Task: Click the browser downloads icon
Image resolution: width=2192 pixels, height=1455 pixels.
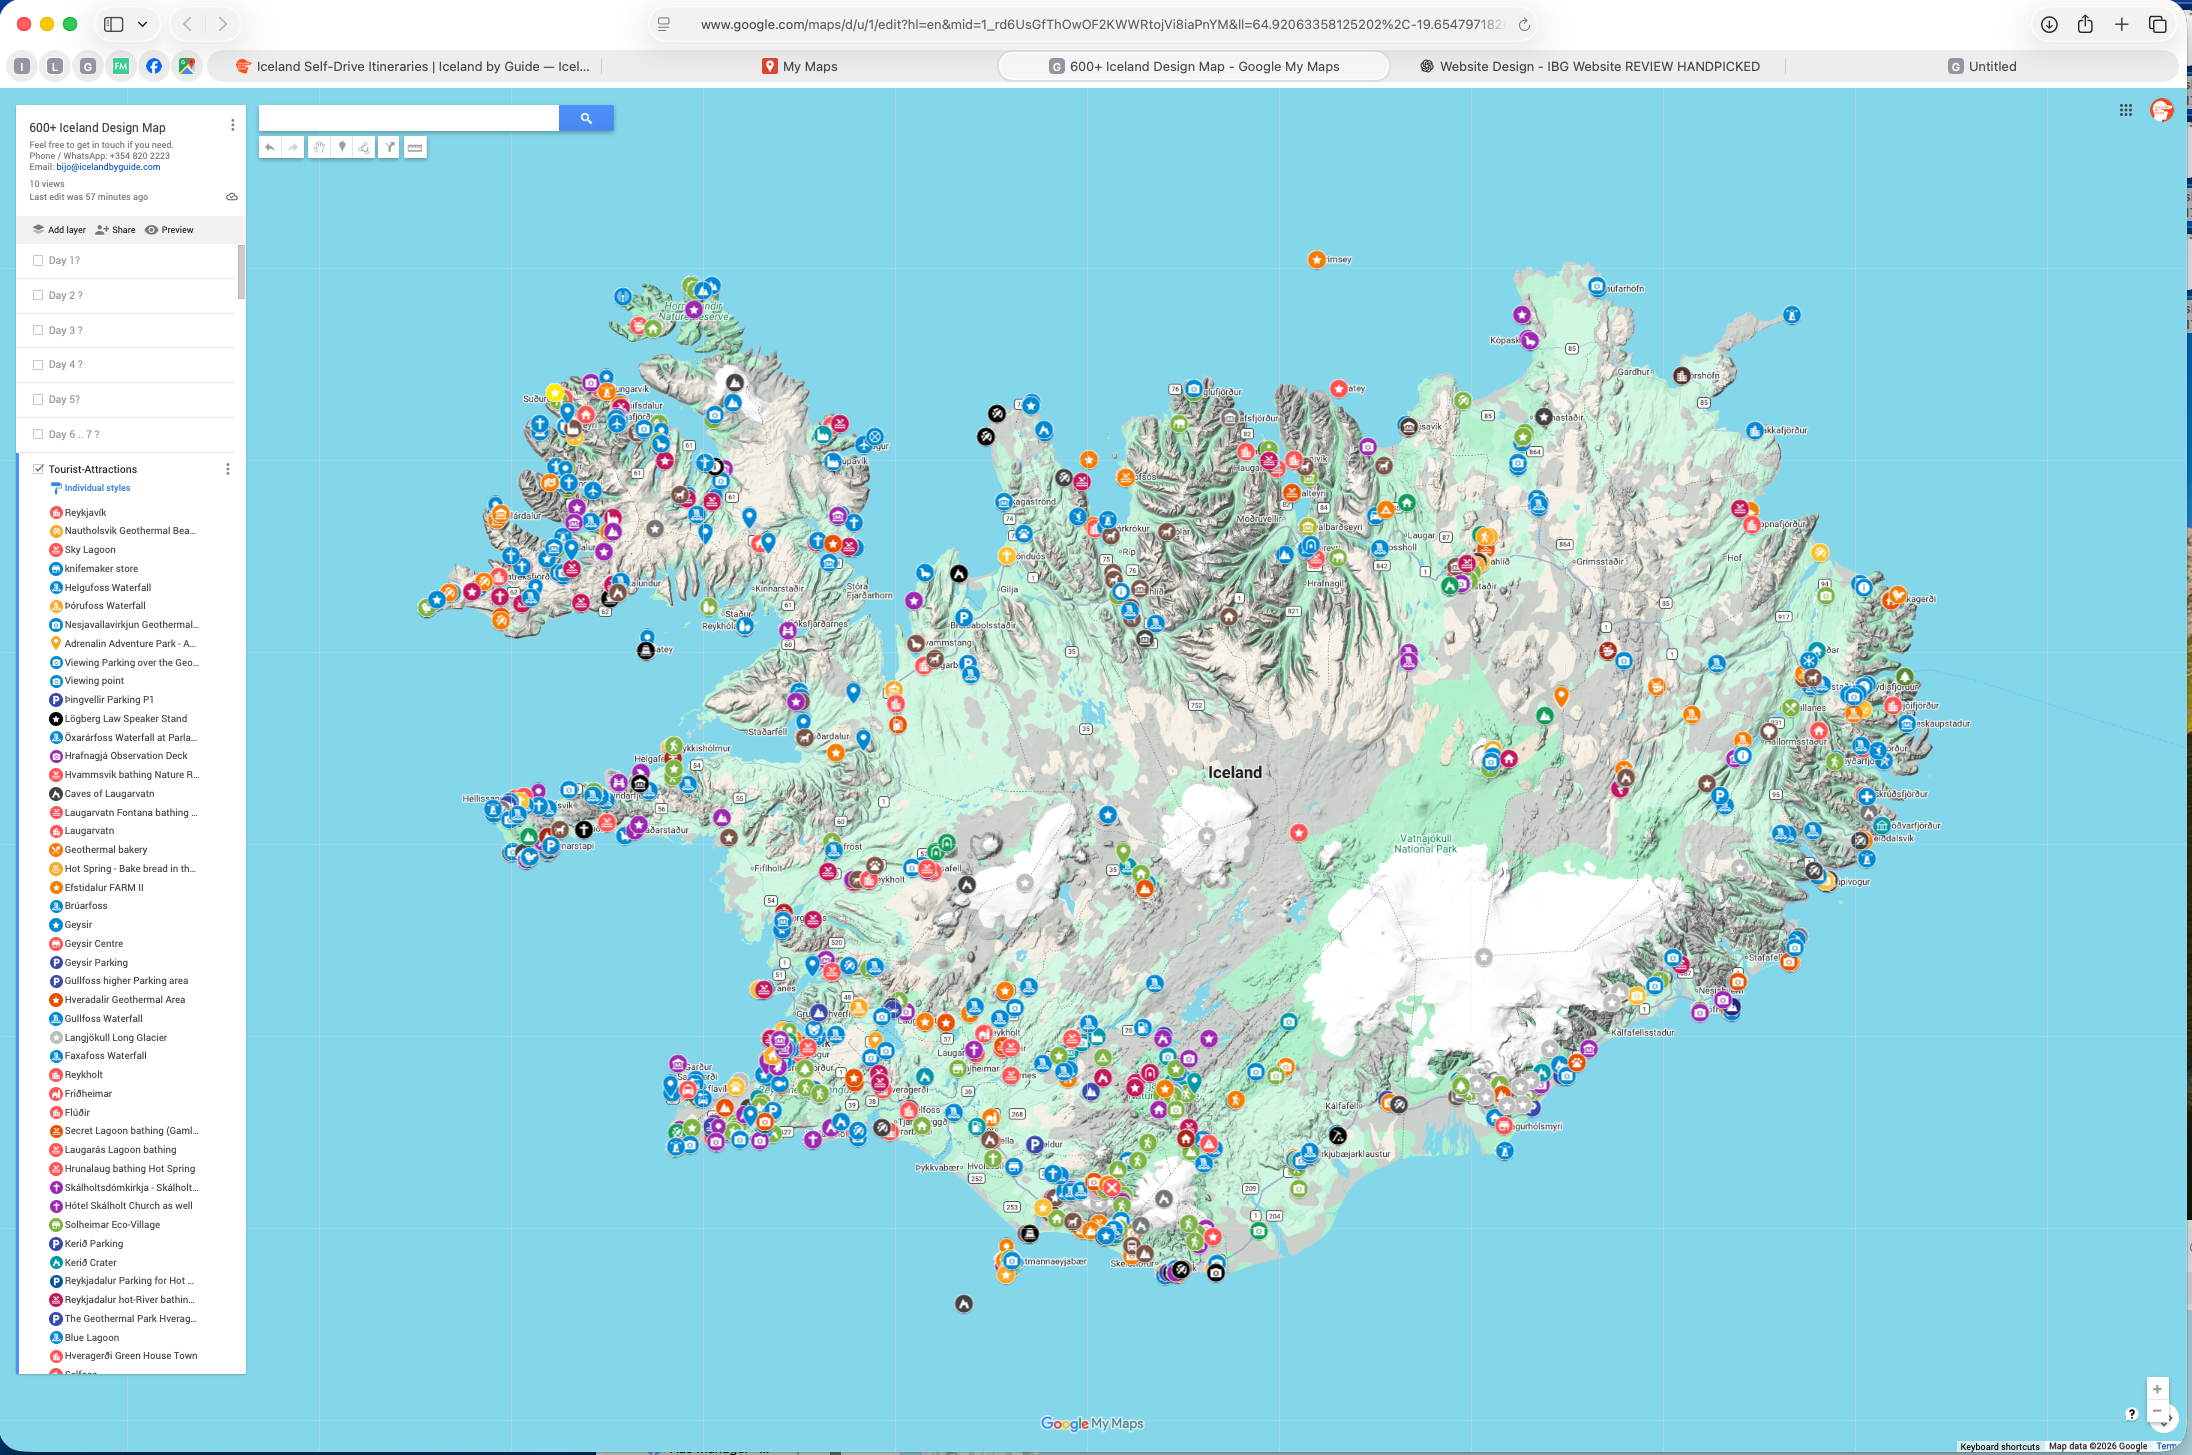Action: click(2049, 24)
